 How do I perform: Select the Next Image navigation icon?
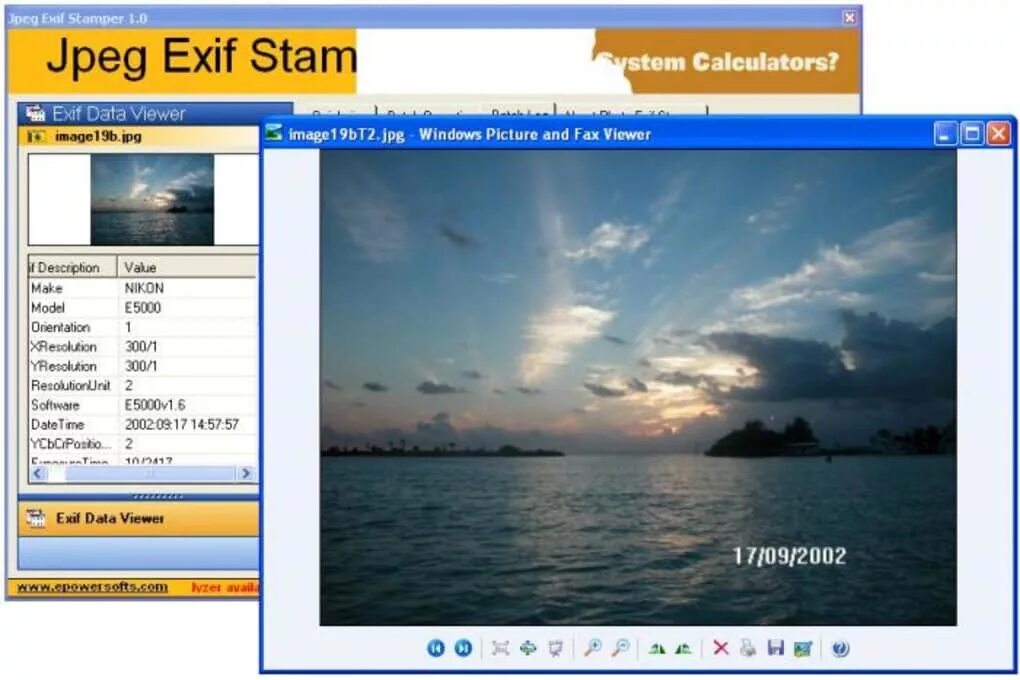pyautogui.click(x=464, y=648)
